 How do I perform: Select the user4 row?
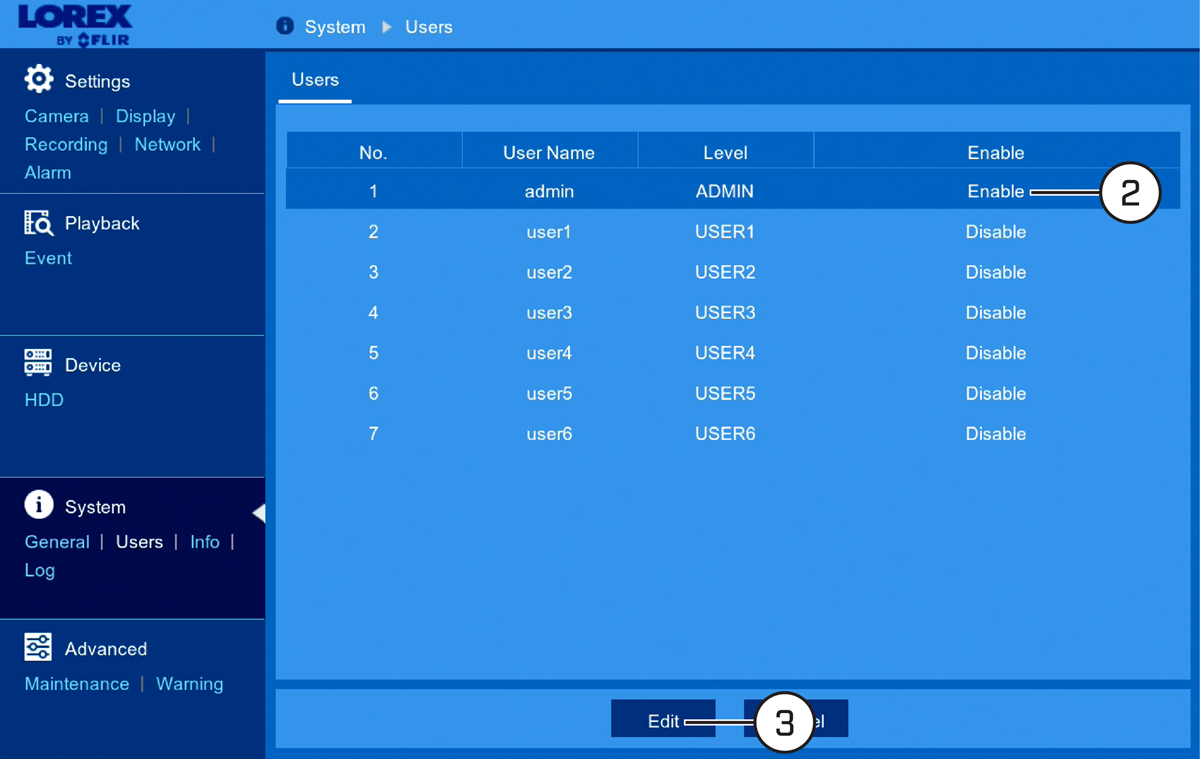click(x=733, y=353)
